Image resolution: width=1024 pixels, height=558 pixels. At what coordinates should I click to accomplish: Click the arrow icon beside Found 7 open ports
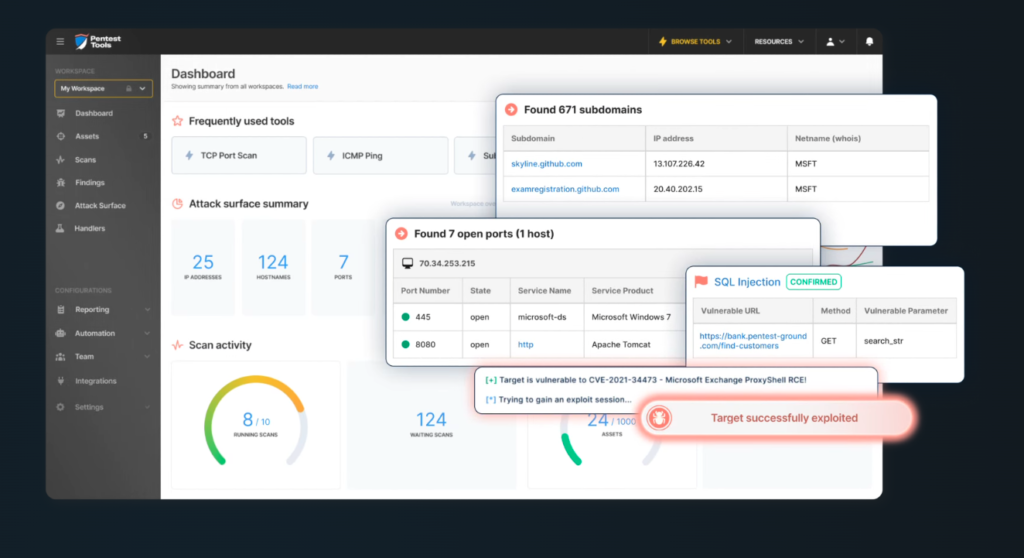pos(402,233)
